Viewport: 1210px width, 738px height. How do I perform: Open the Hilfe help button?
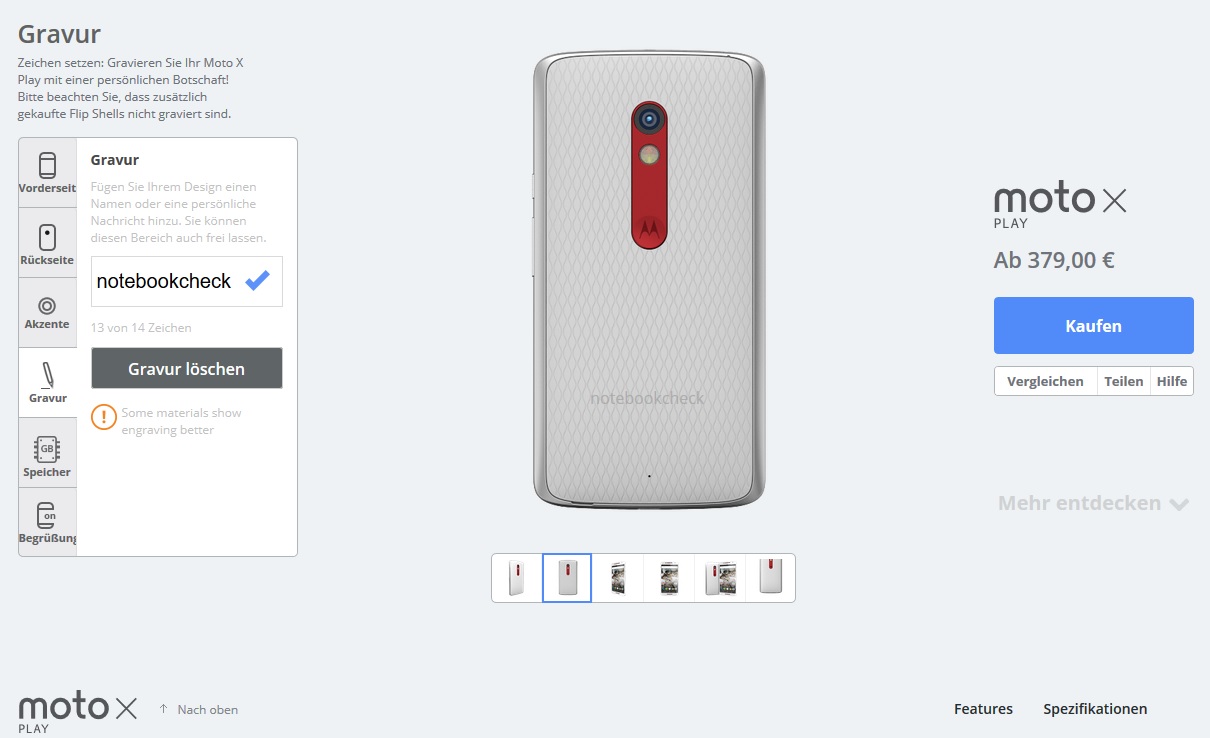[1172, 381]
